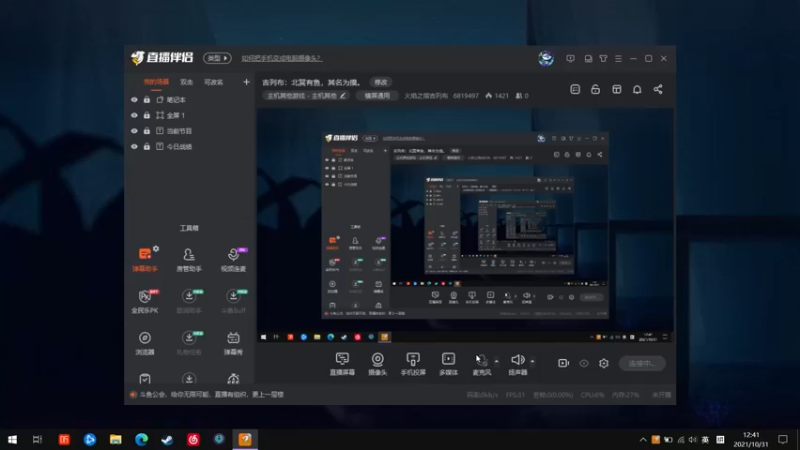Open the 浏览器 tool

[145, 343]
